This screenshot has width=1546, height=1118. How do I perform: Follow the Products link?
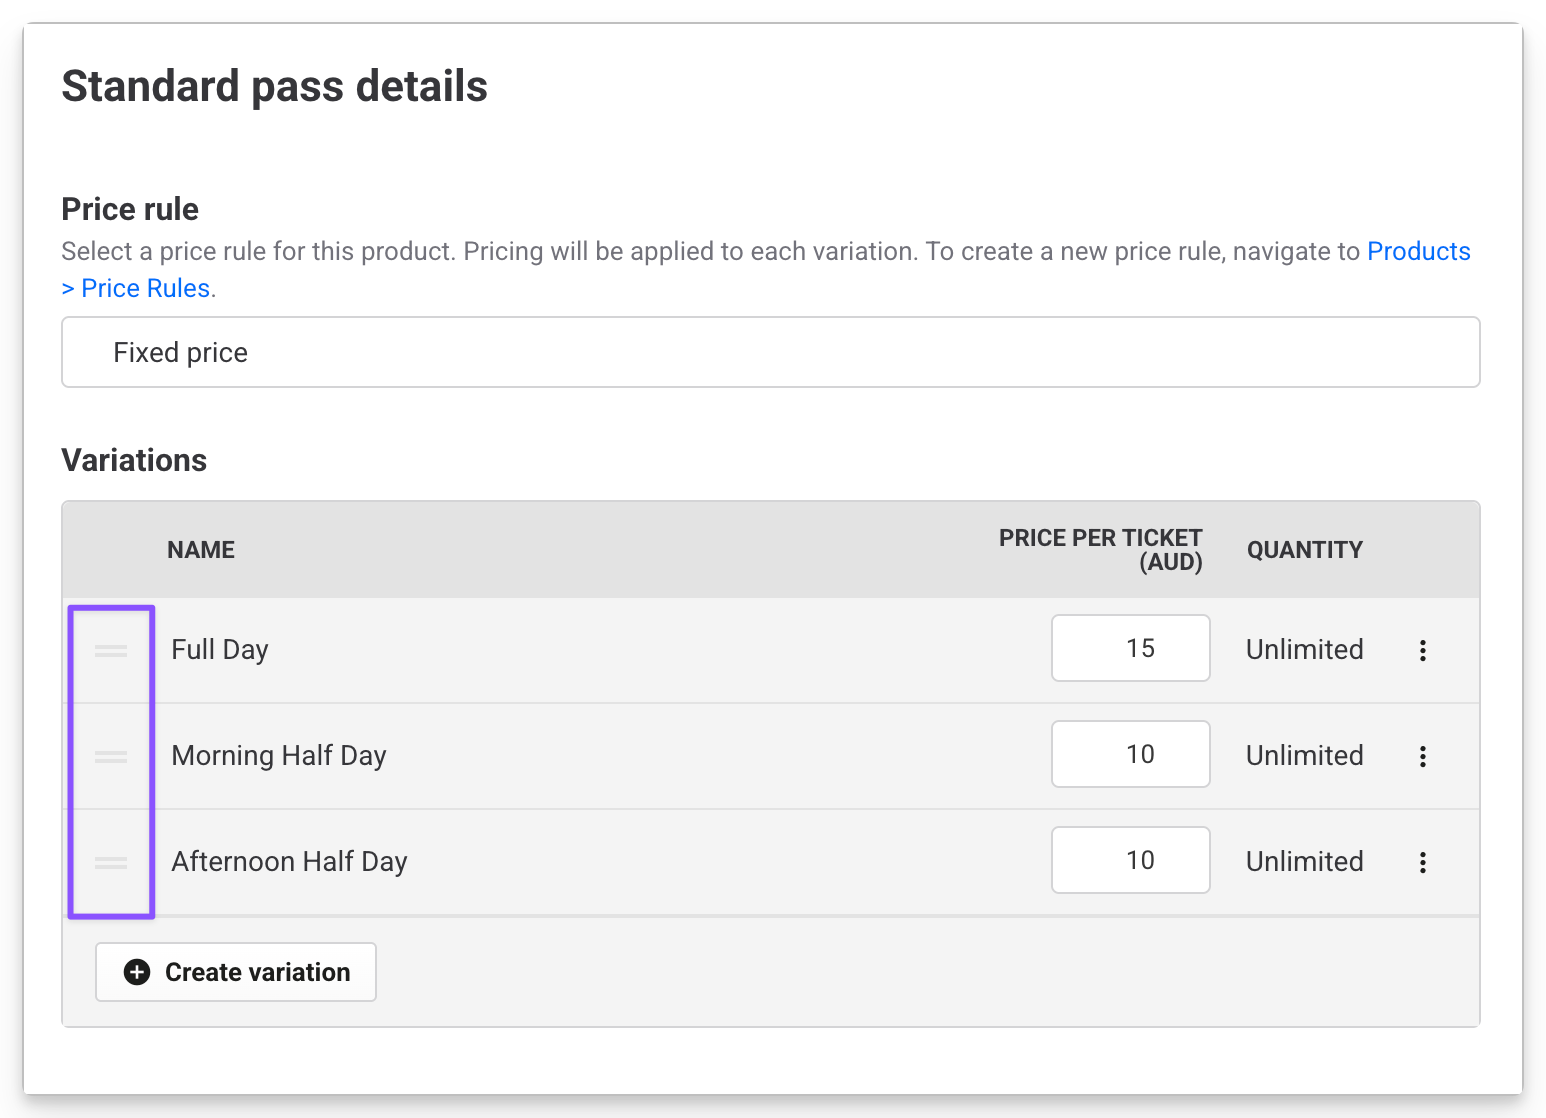[1418, 251]
